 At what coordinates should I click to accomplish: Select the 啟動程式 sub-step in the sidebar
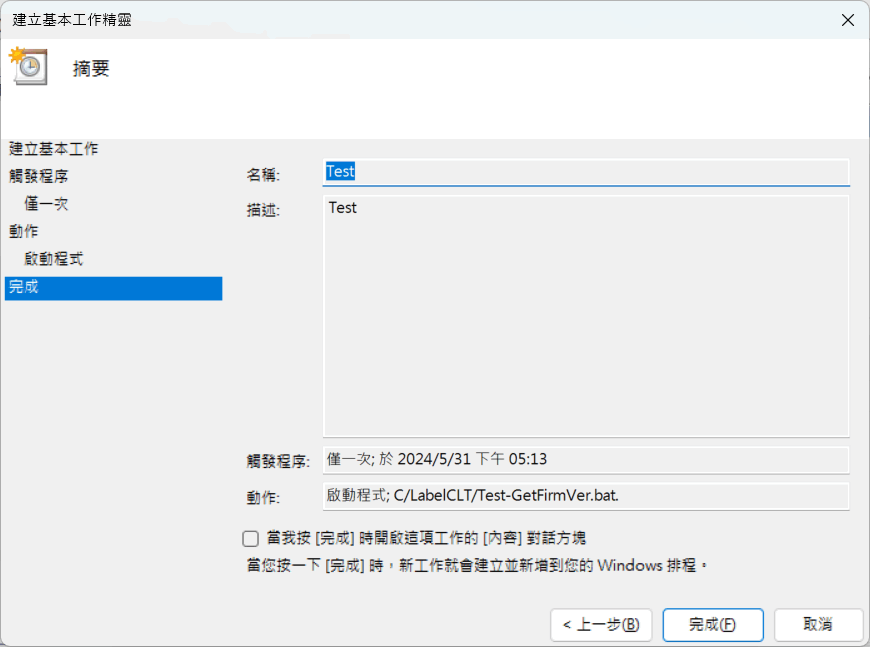[x=54, y=259]
